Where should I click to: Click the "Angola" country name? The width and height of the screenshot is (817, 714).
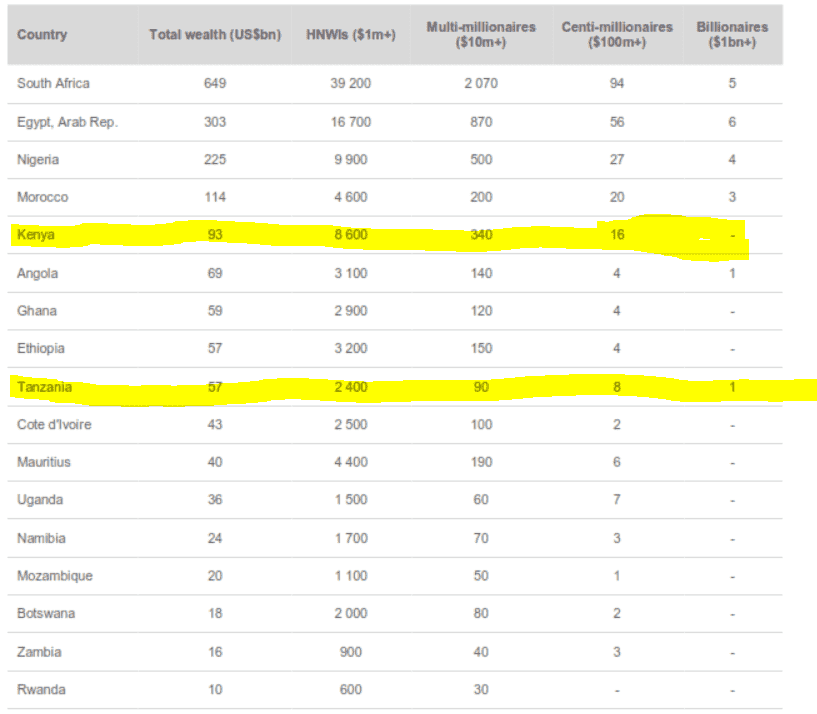click(x=38, y=273)
